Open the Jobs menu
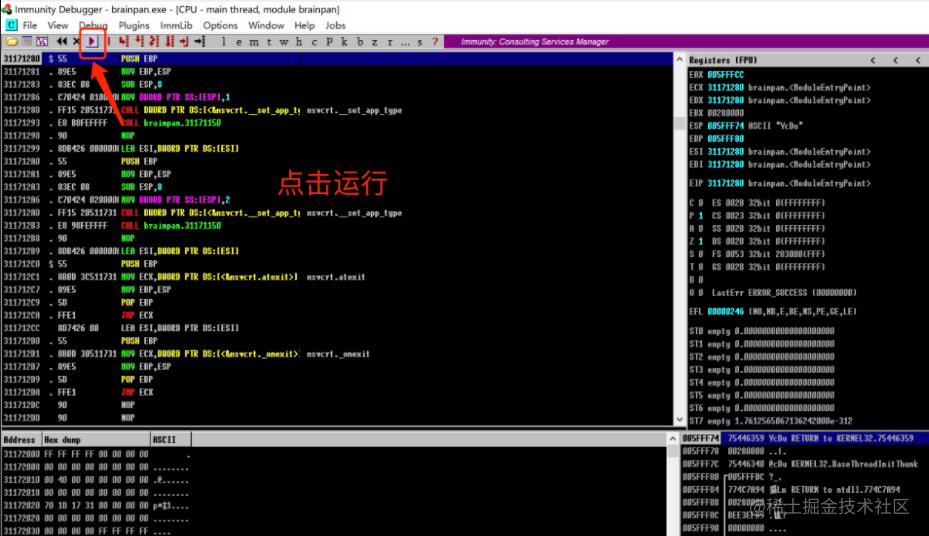The image size is (929, 536). 335,25
